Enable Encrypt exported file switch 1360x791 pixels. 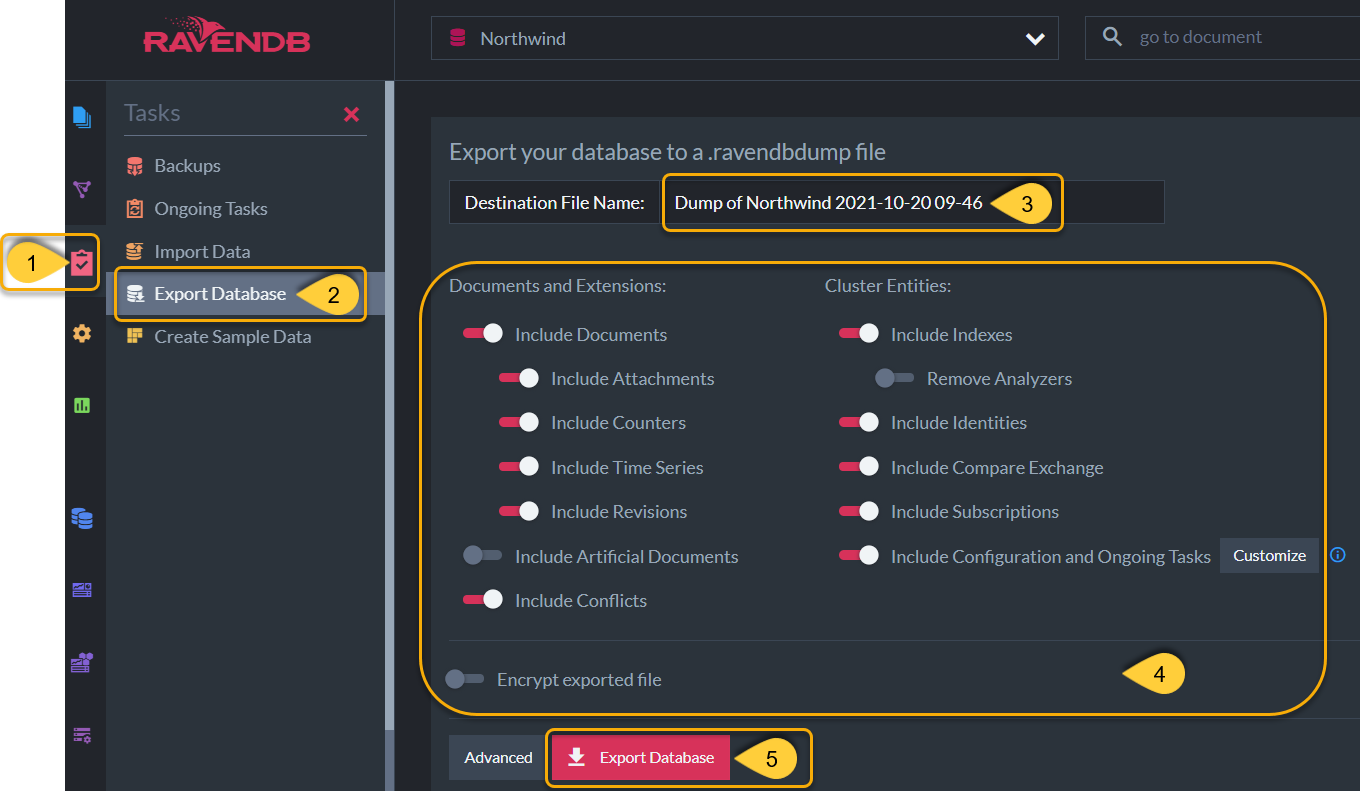[464, 679]
